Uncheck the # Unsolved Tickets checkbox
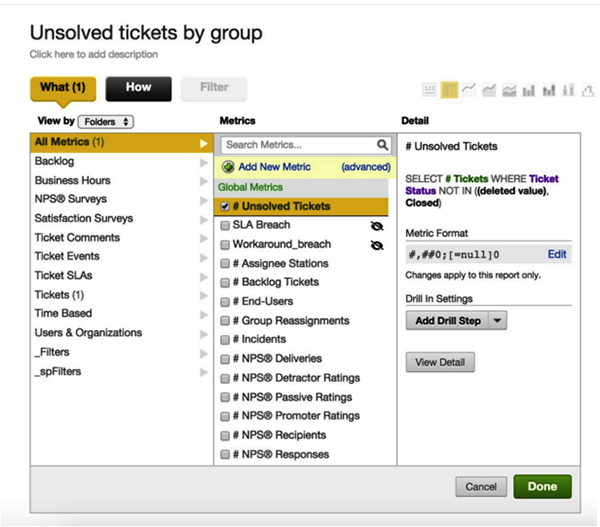 (x=226, y=207)
